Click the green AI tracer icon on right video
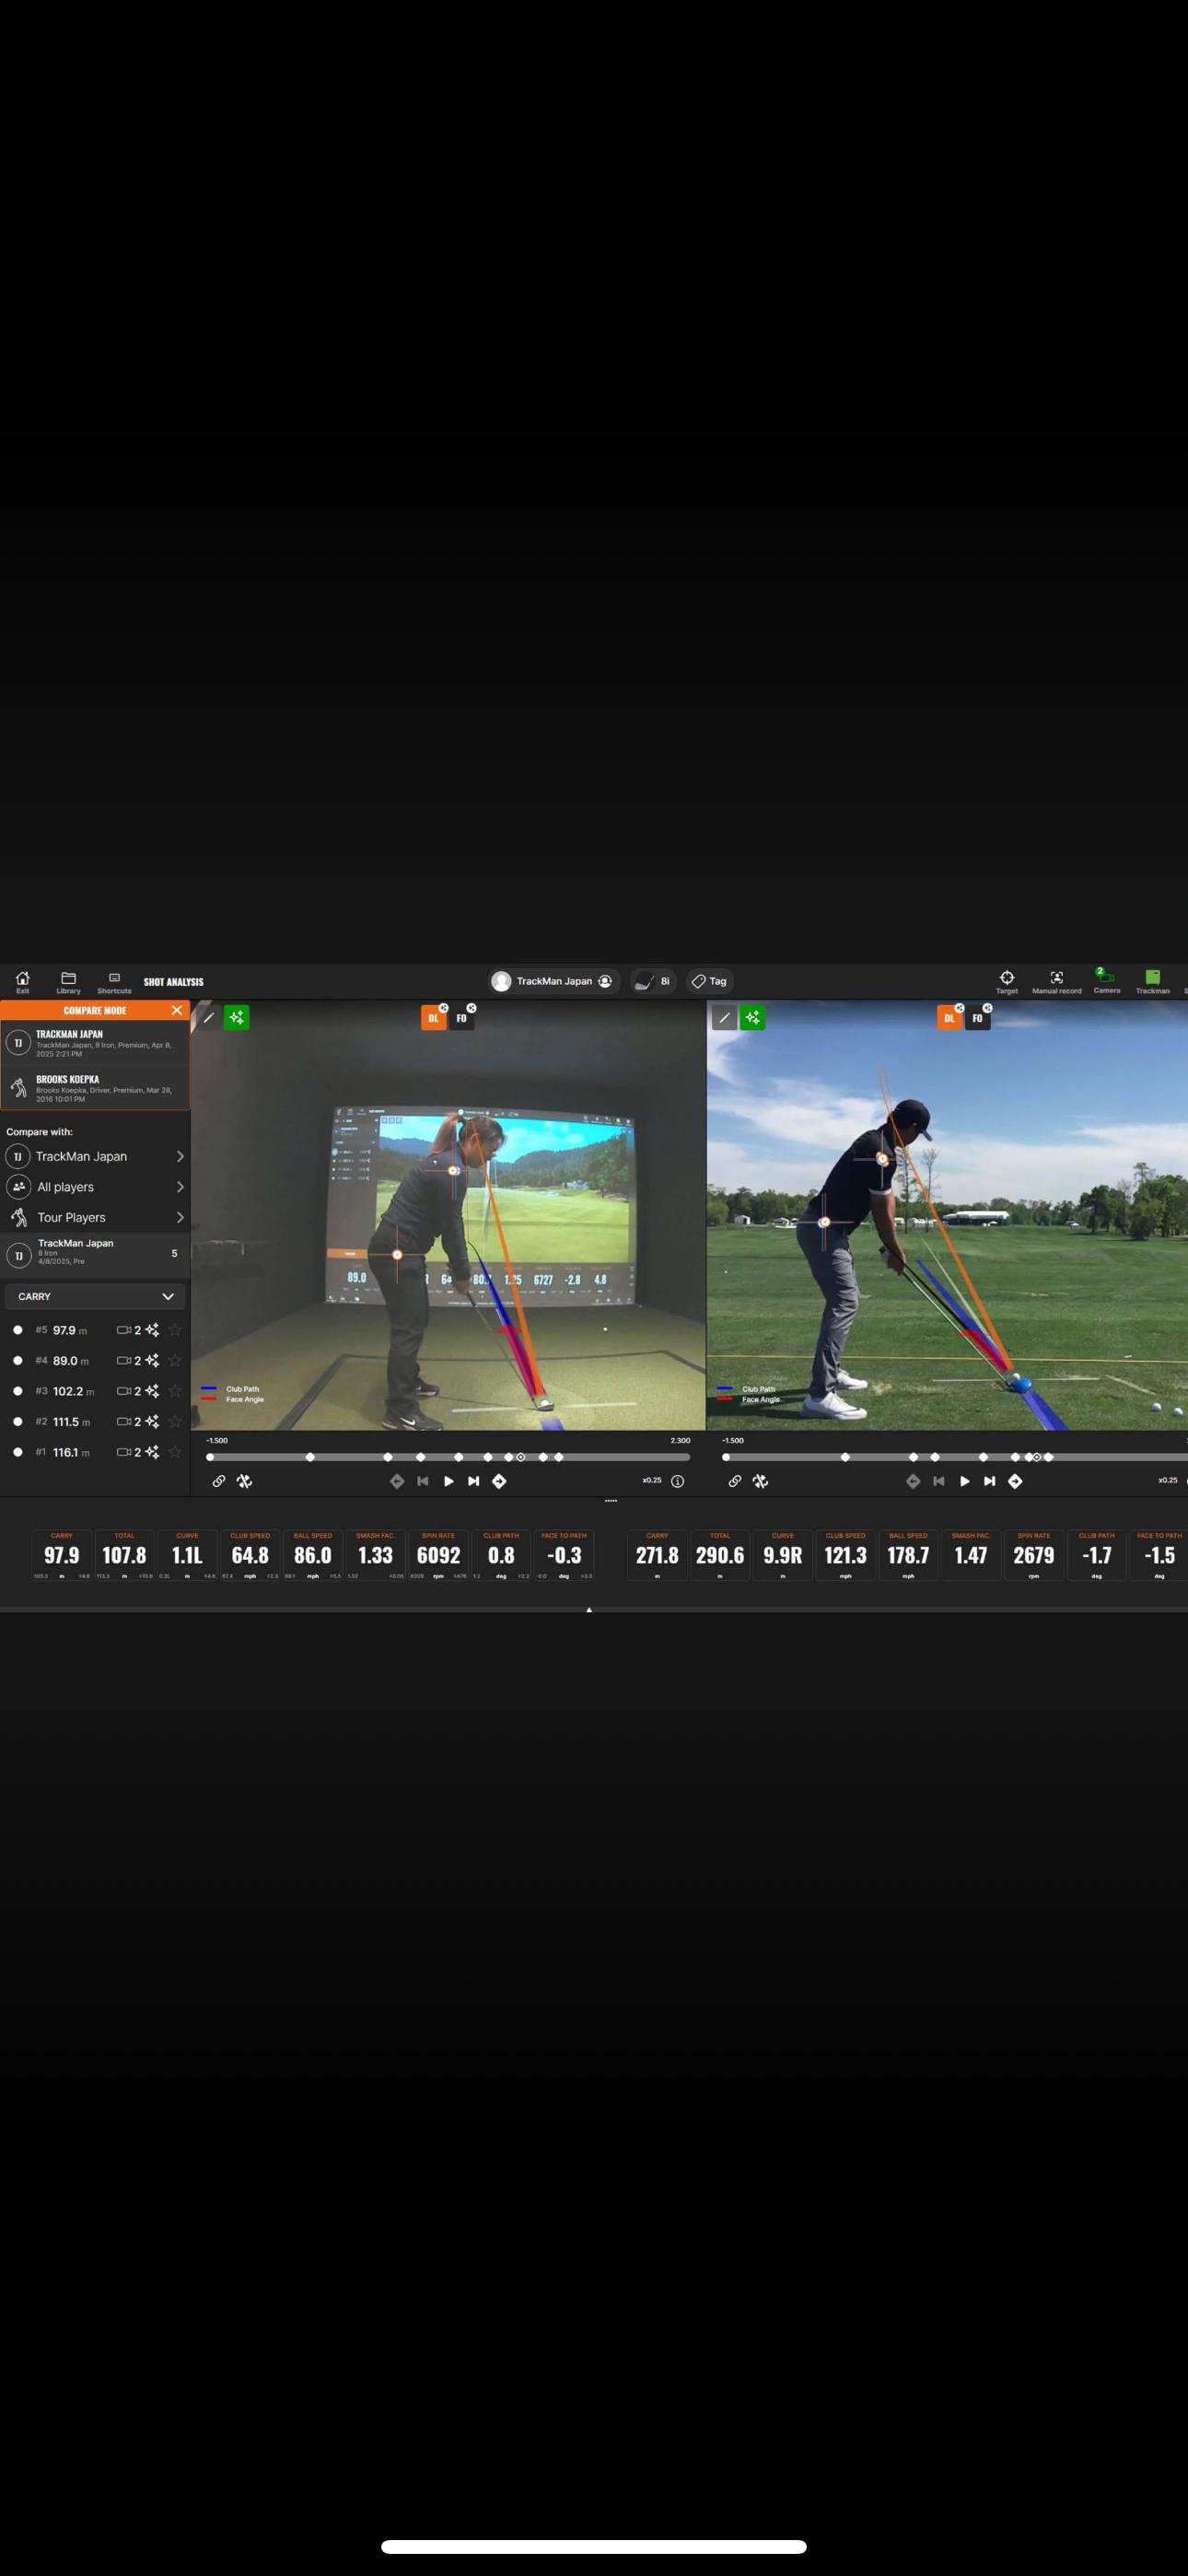1188x2576 pixels. tap(752, 1018)
